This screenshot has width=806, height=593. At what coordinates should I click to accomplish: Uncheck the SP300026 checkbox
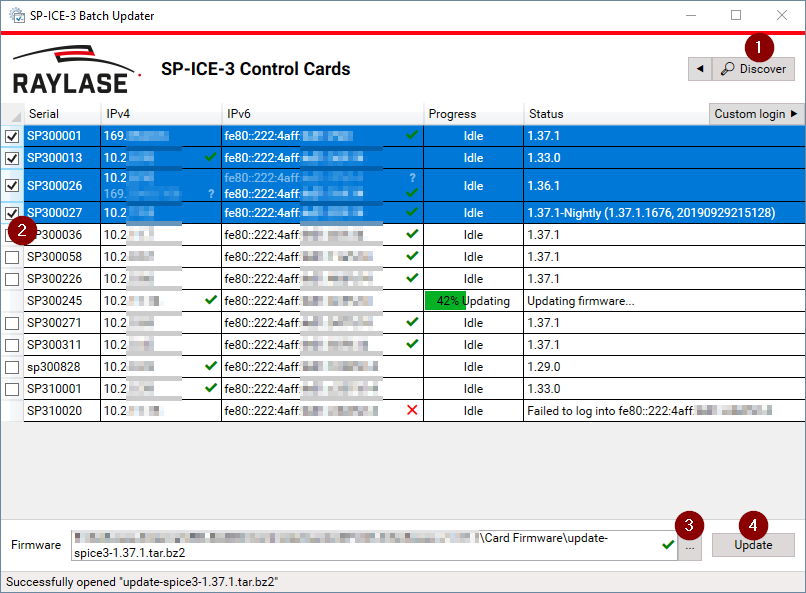12,186
